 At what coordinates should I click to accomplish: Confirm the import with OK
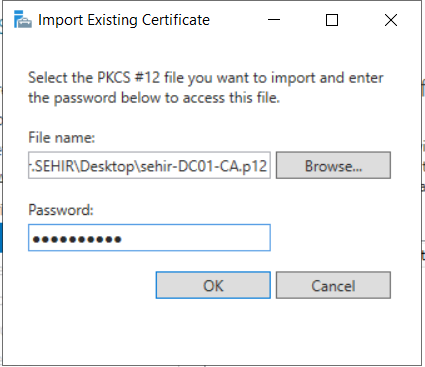tap(213, 285)
